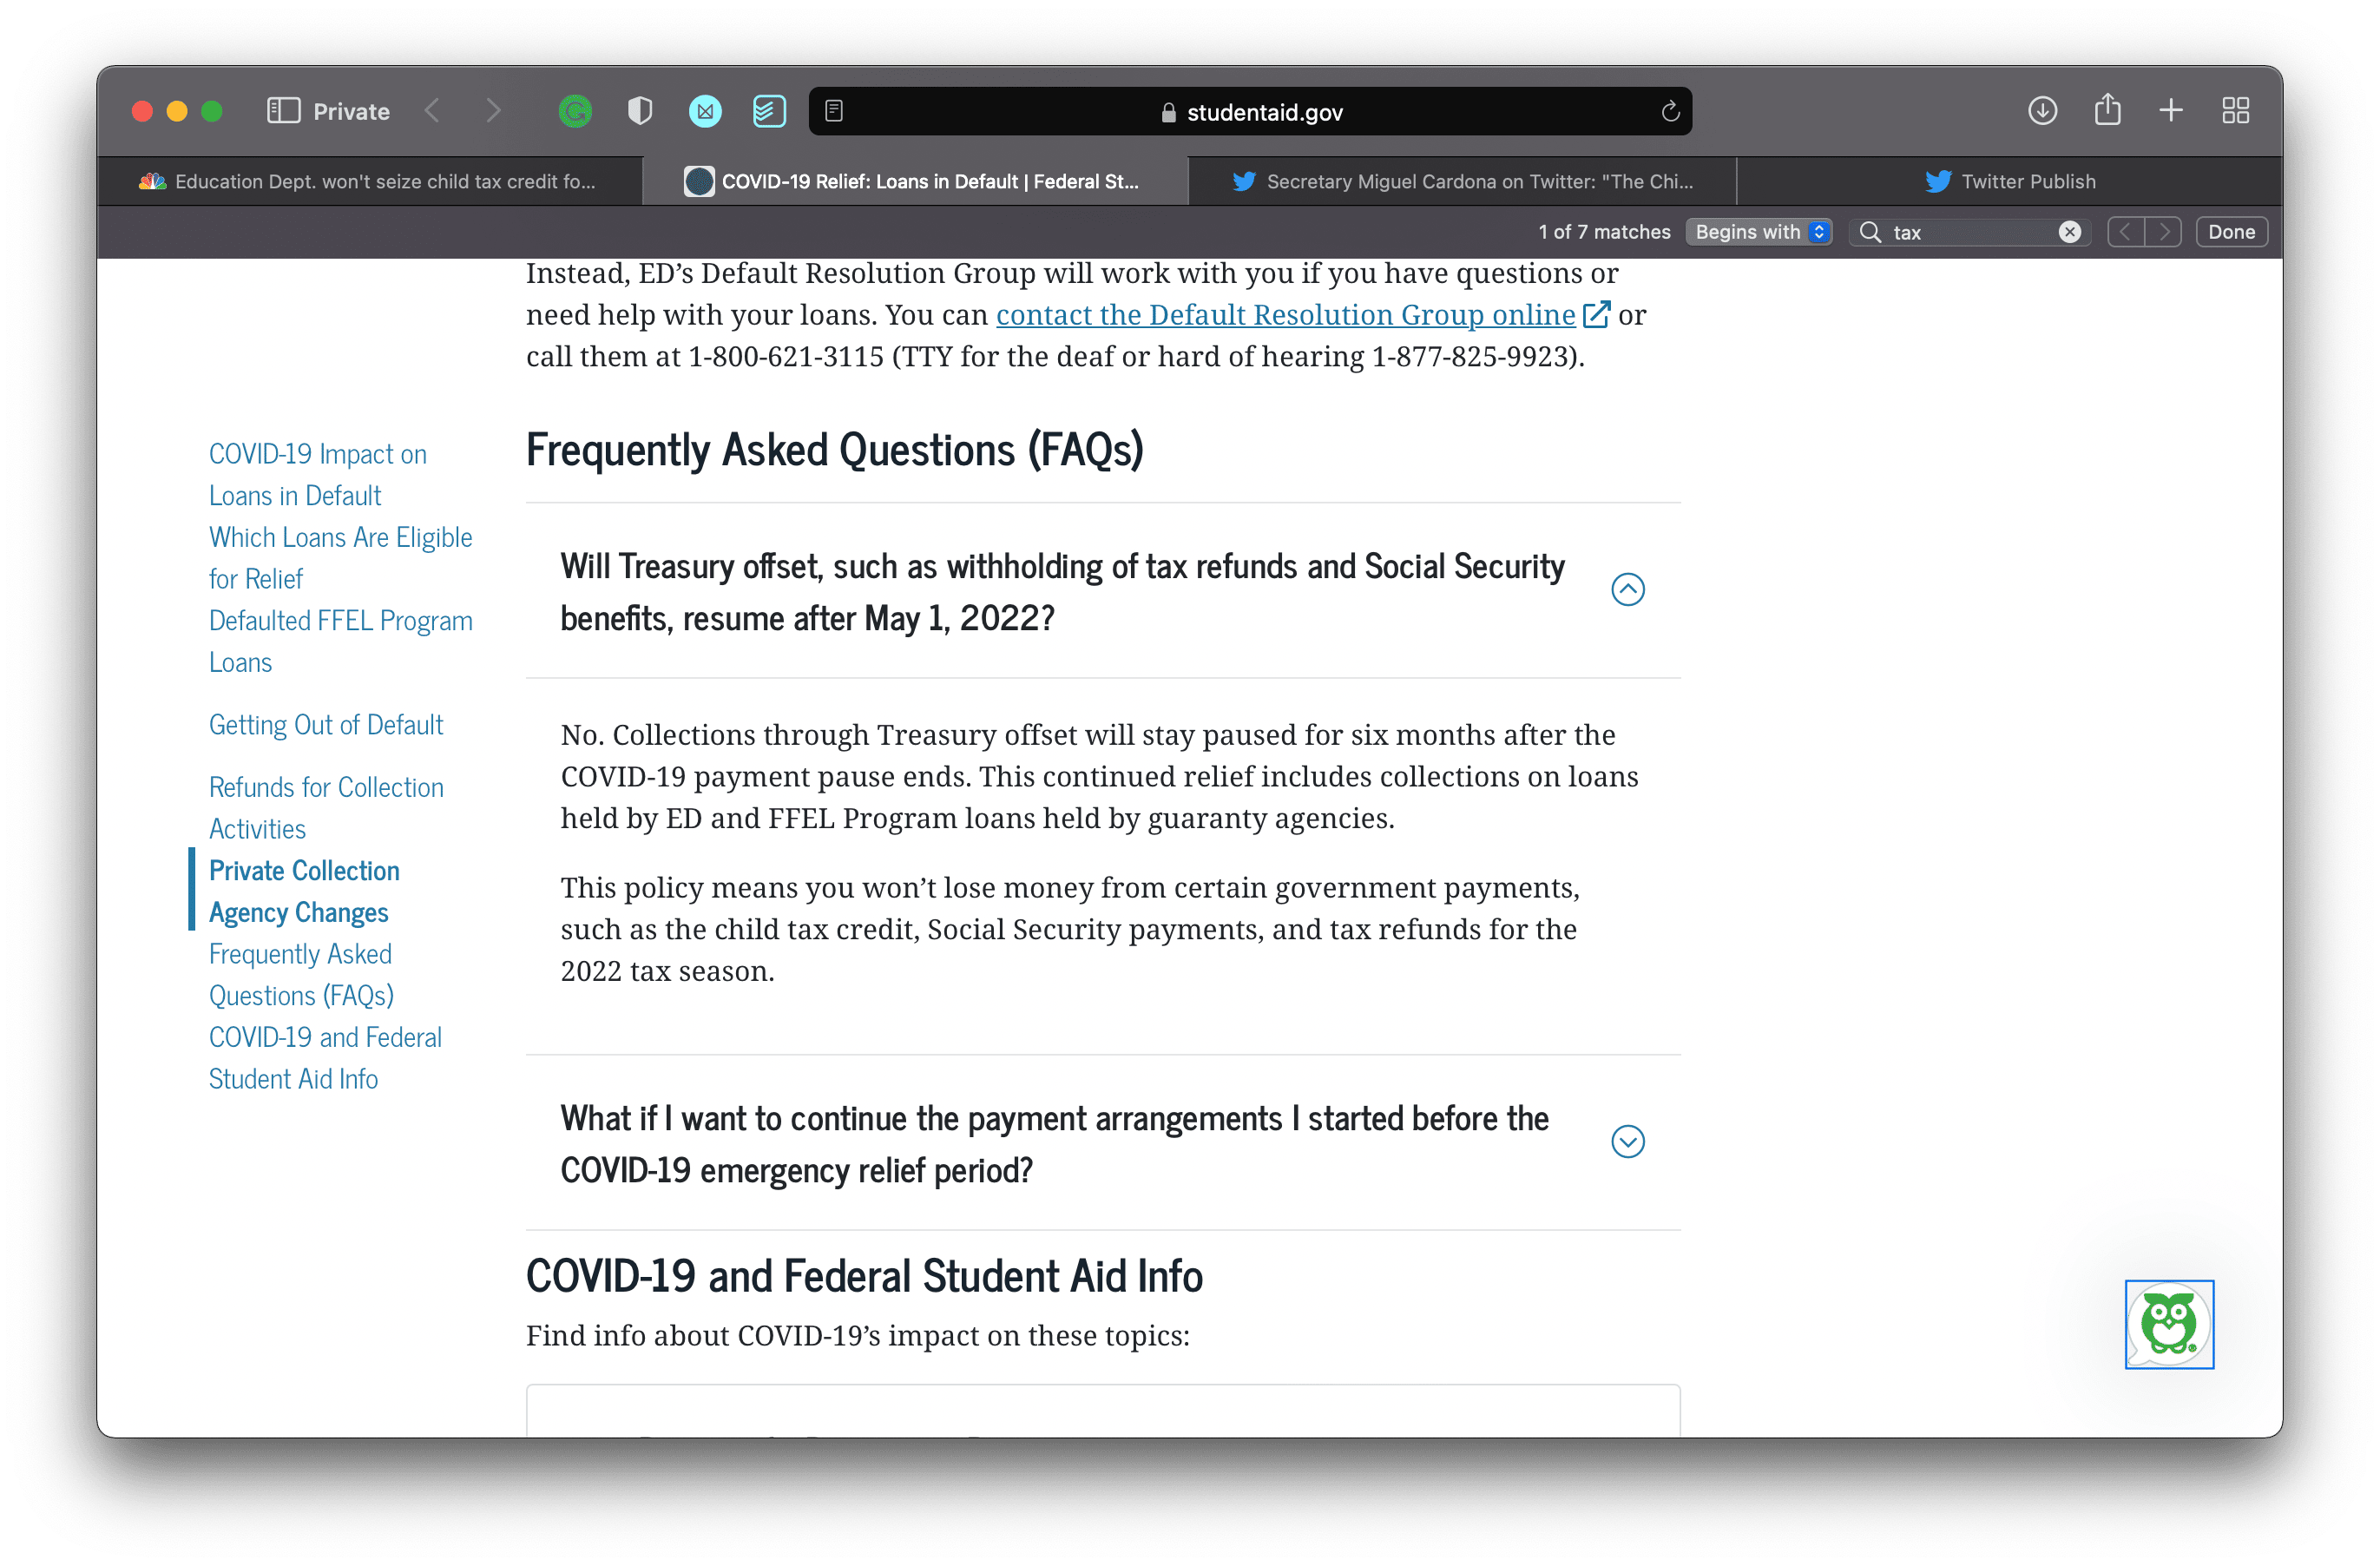2380x1566 pixels.
Task: Switch to Secretary Miguel Cardona Twitter tab
Action: pyautogui.click(x=1462, y=181)
